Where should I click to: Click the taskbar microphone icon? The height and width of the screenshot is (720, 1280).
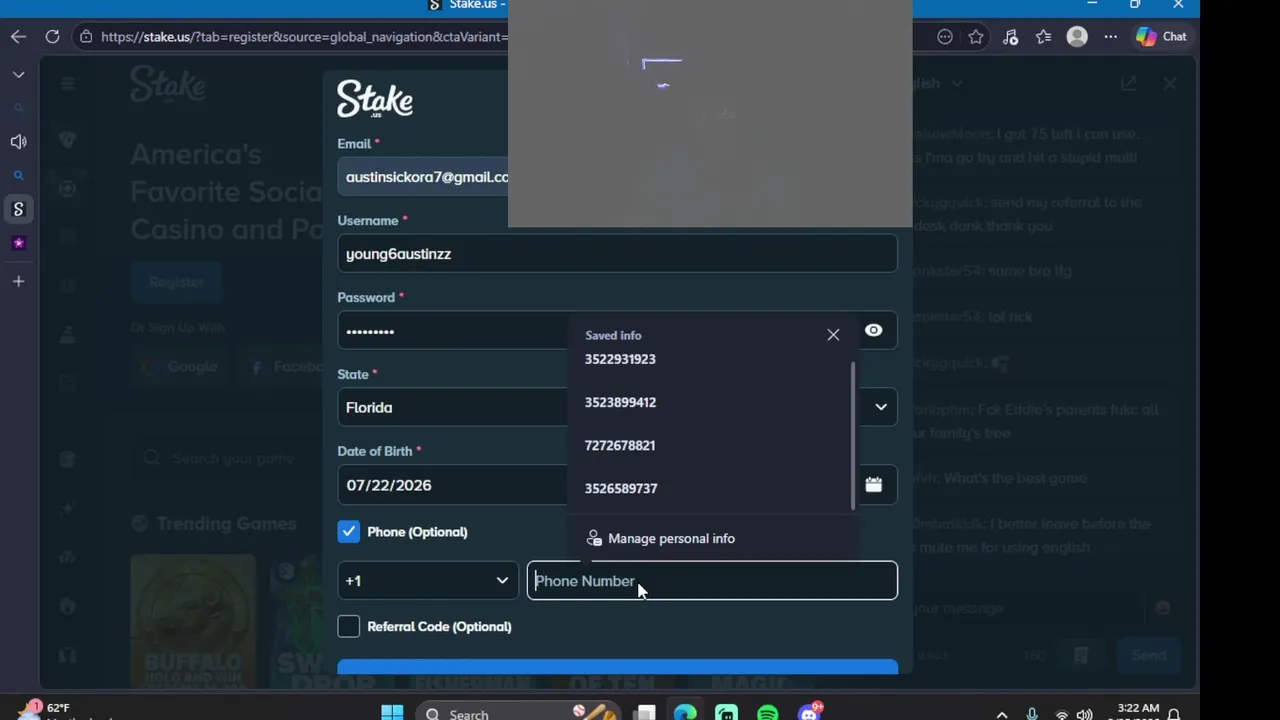[1032, 714]
